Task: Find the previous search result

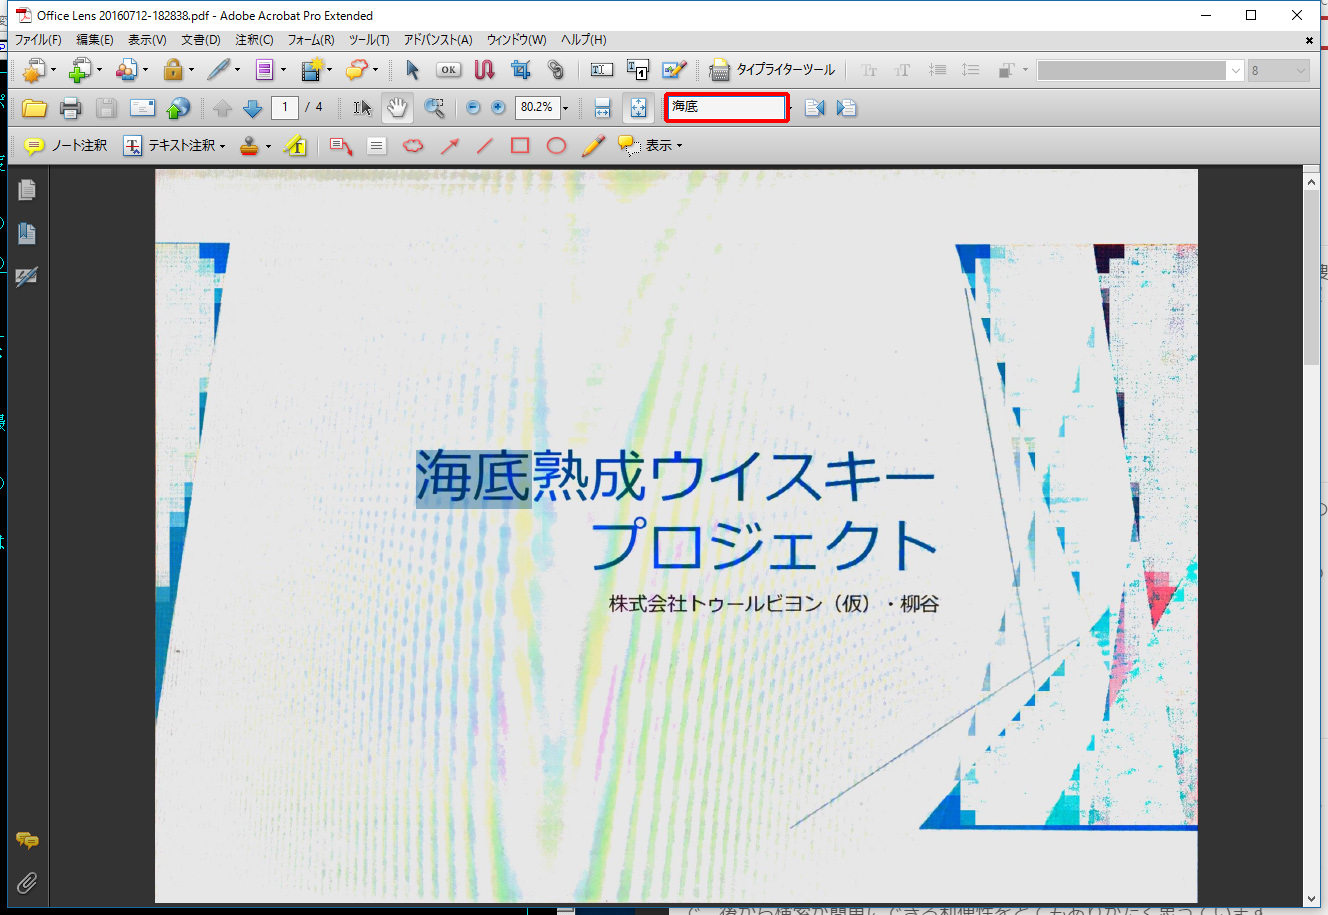Action: 815,108
